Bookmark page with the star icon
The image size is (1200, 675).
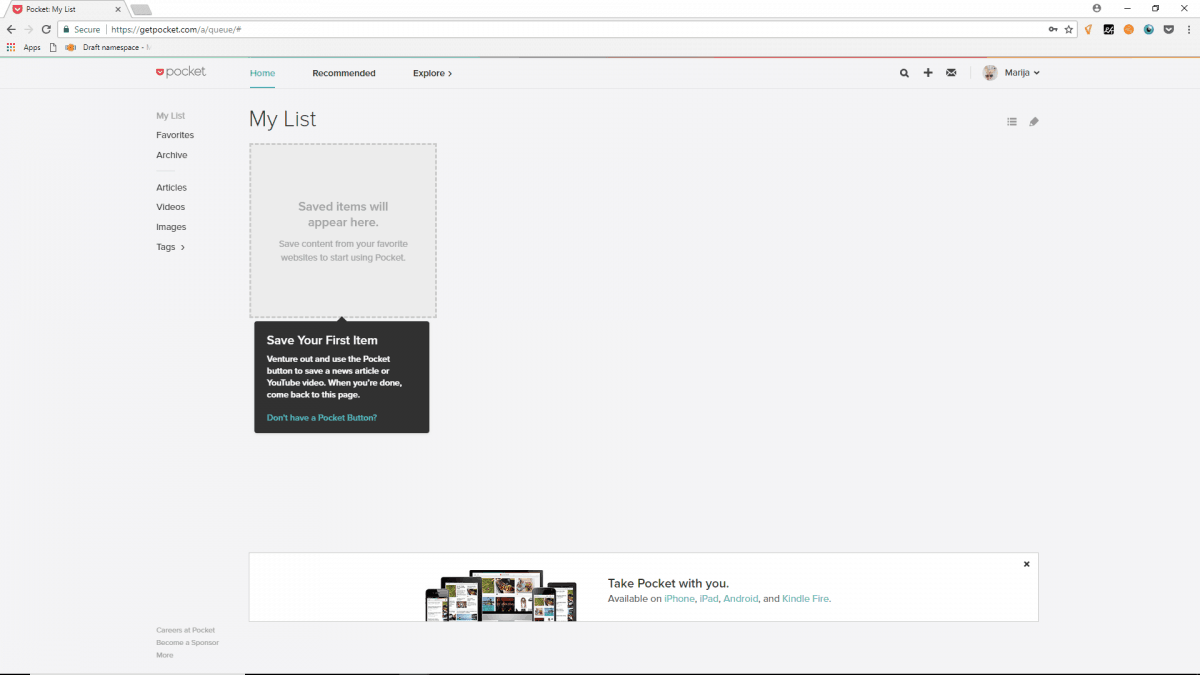[x=1069, y=30]
